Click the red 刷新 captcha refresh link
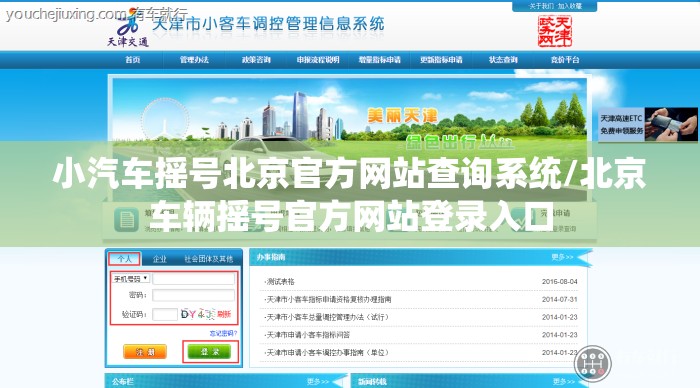Screen dimensions: 700x388 coord(224,314)
